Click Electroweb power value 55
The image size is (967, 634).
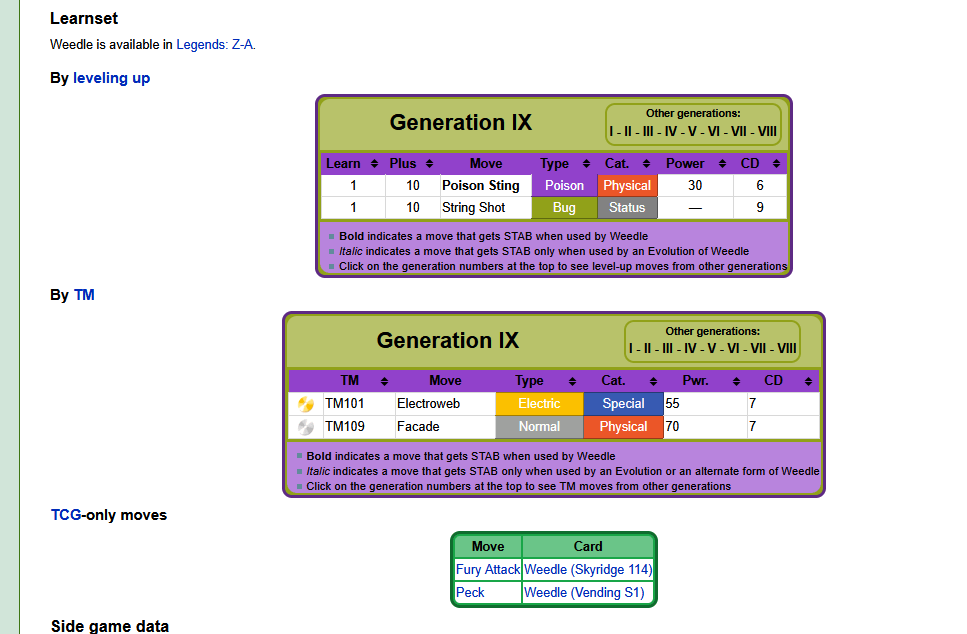[672, 403]
